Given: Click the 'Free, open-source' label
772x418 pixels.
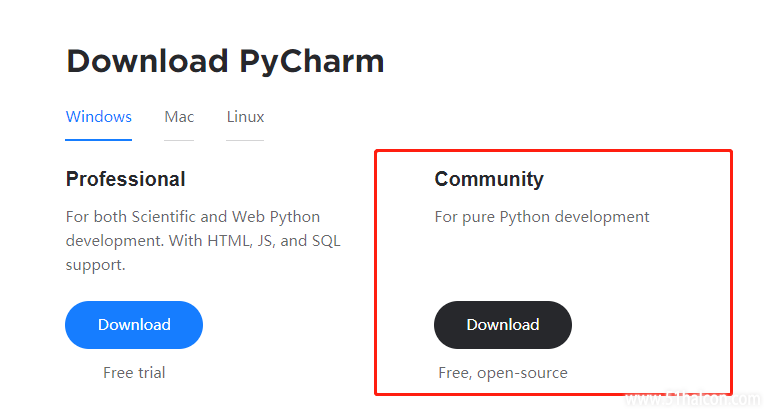Looking at the screenshot, I should [503, 373].
